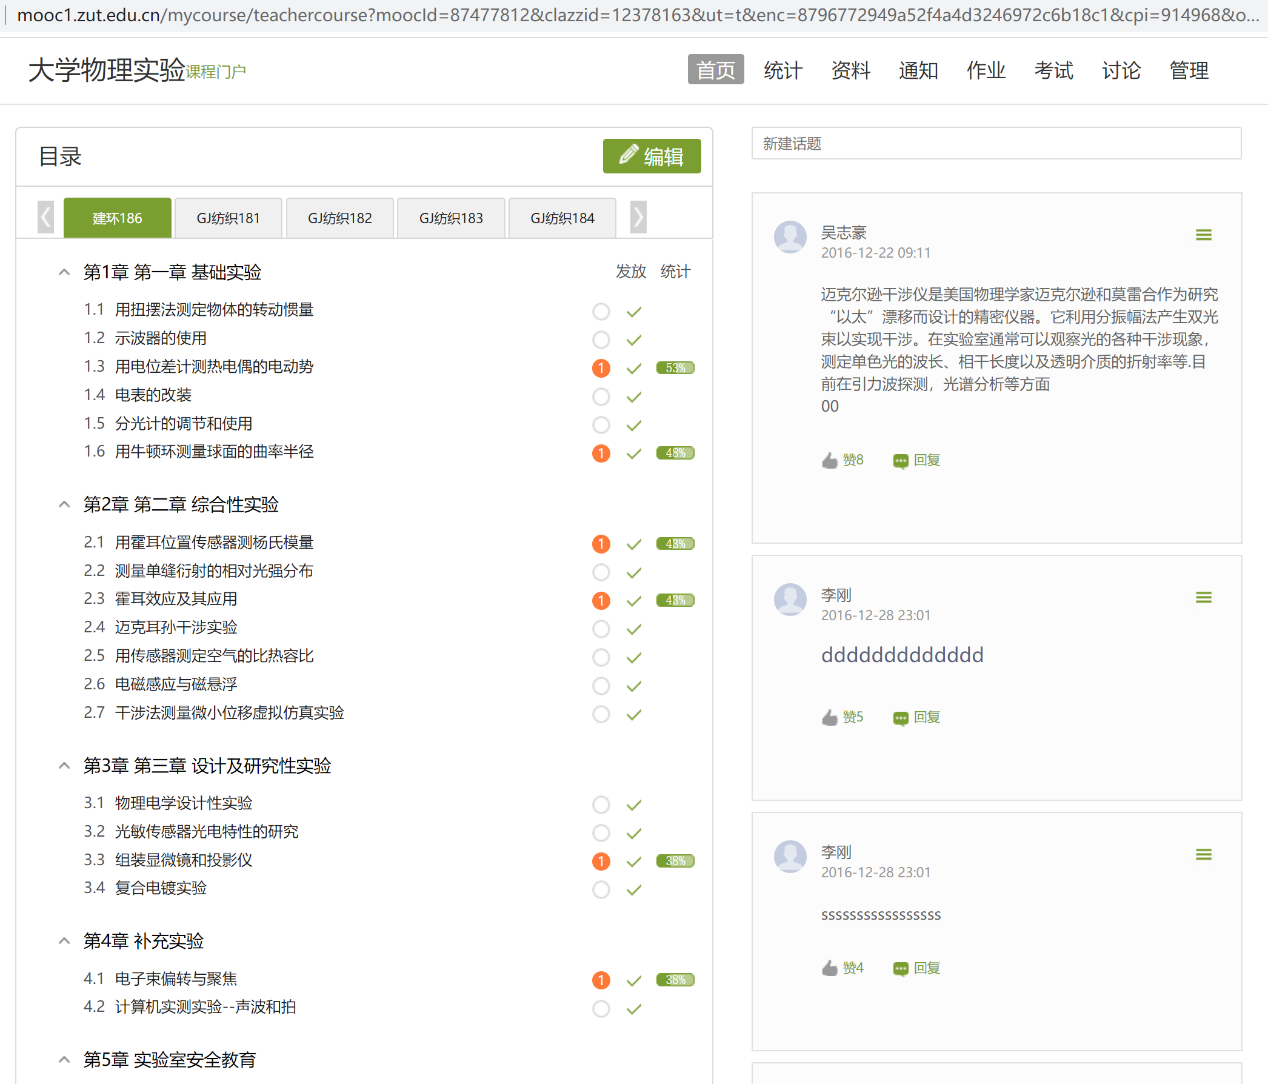Click the 53% progress bar next to 1.3
The height and width of the screenshot is (1084, 1268).
point(675,368)
